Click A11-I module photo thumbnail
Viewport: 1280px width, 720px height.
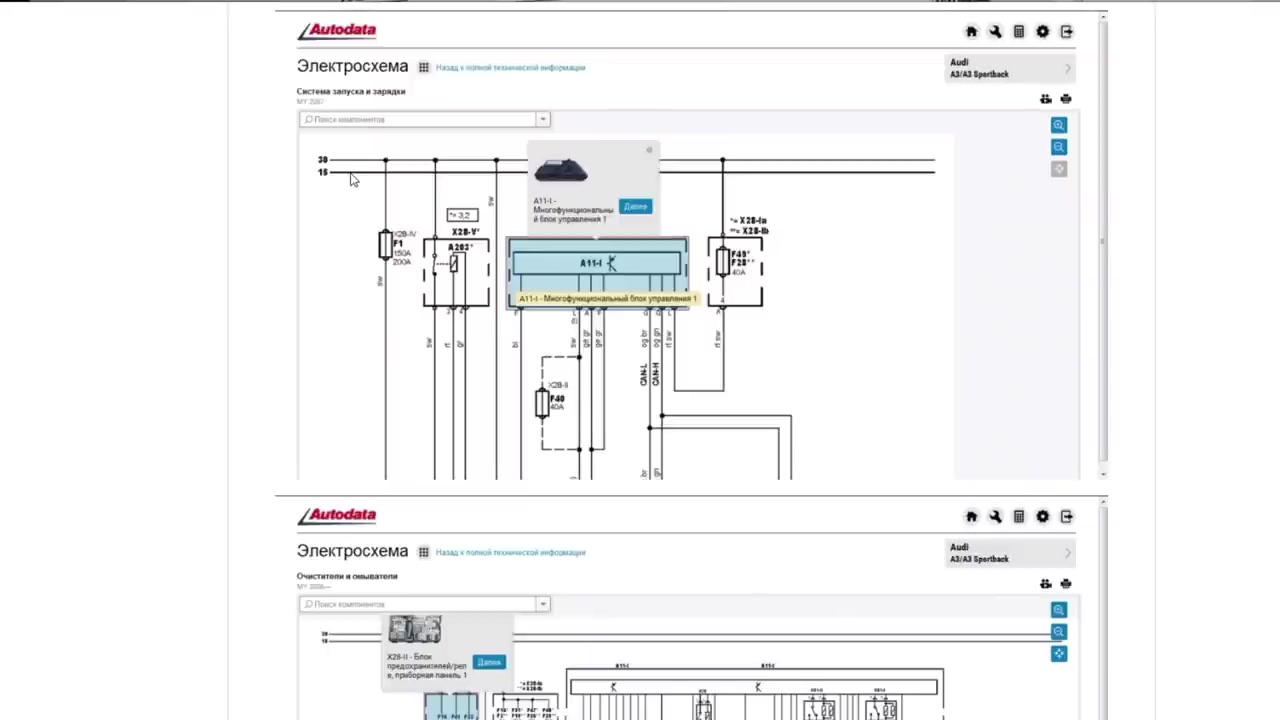pos(561,170)
